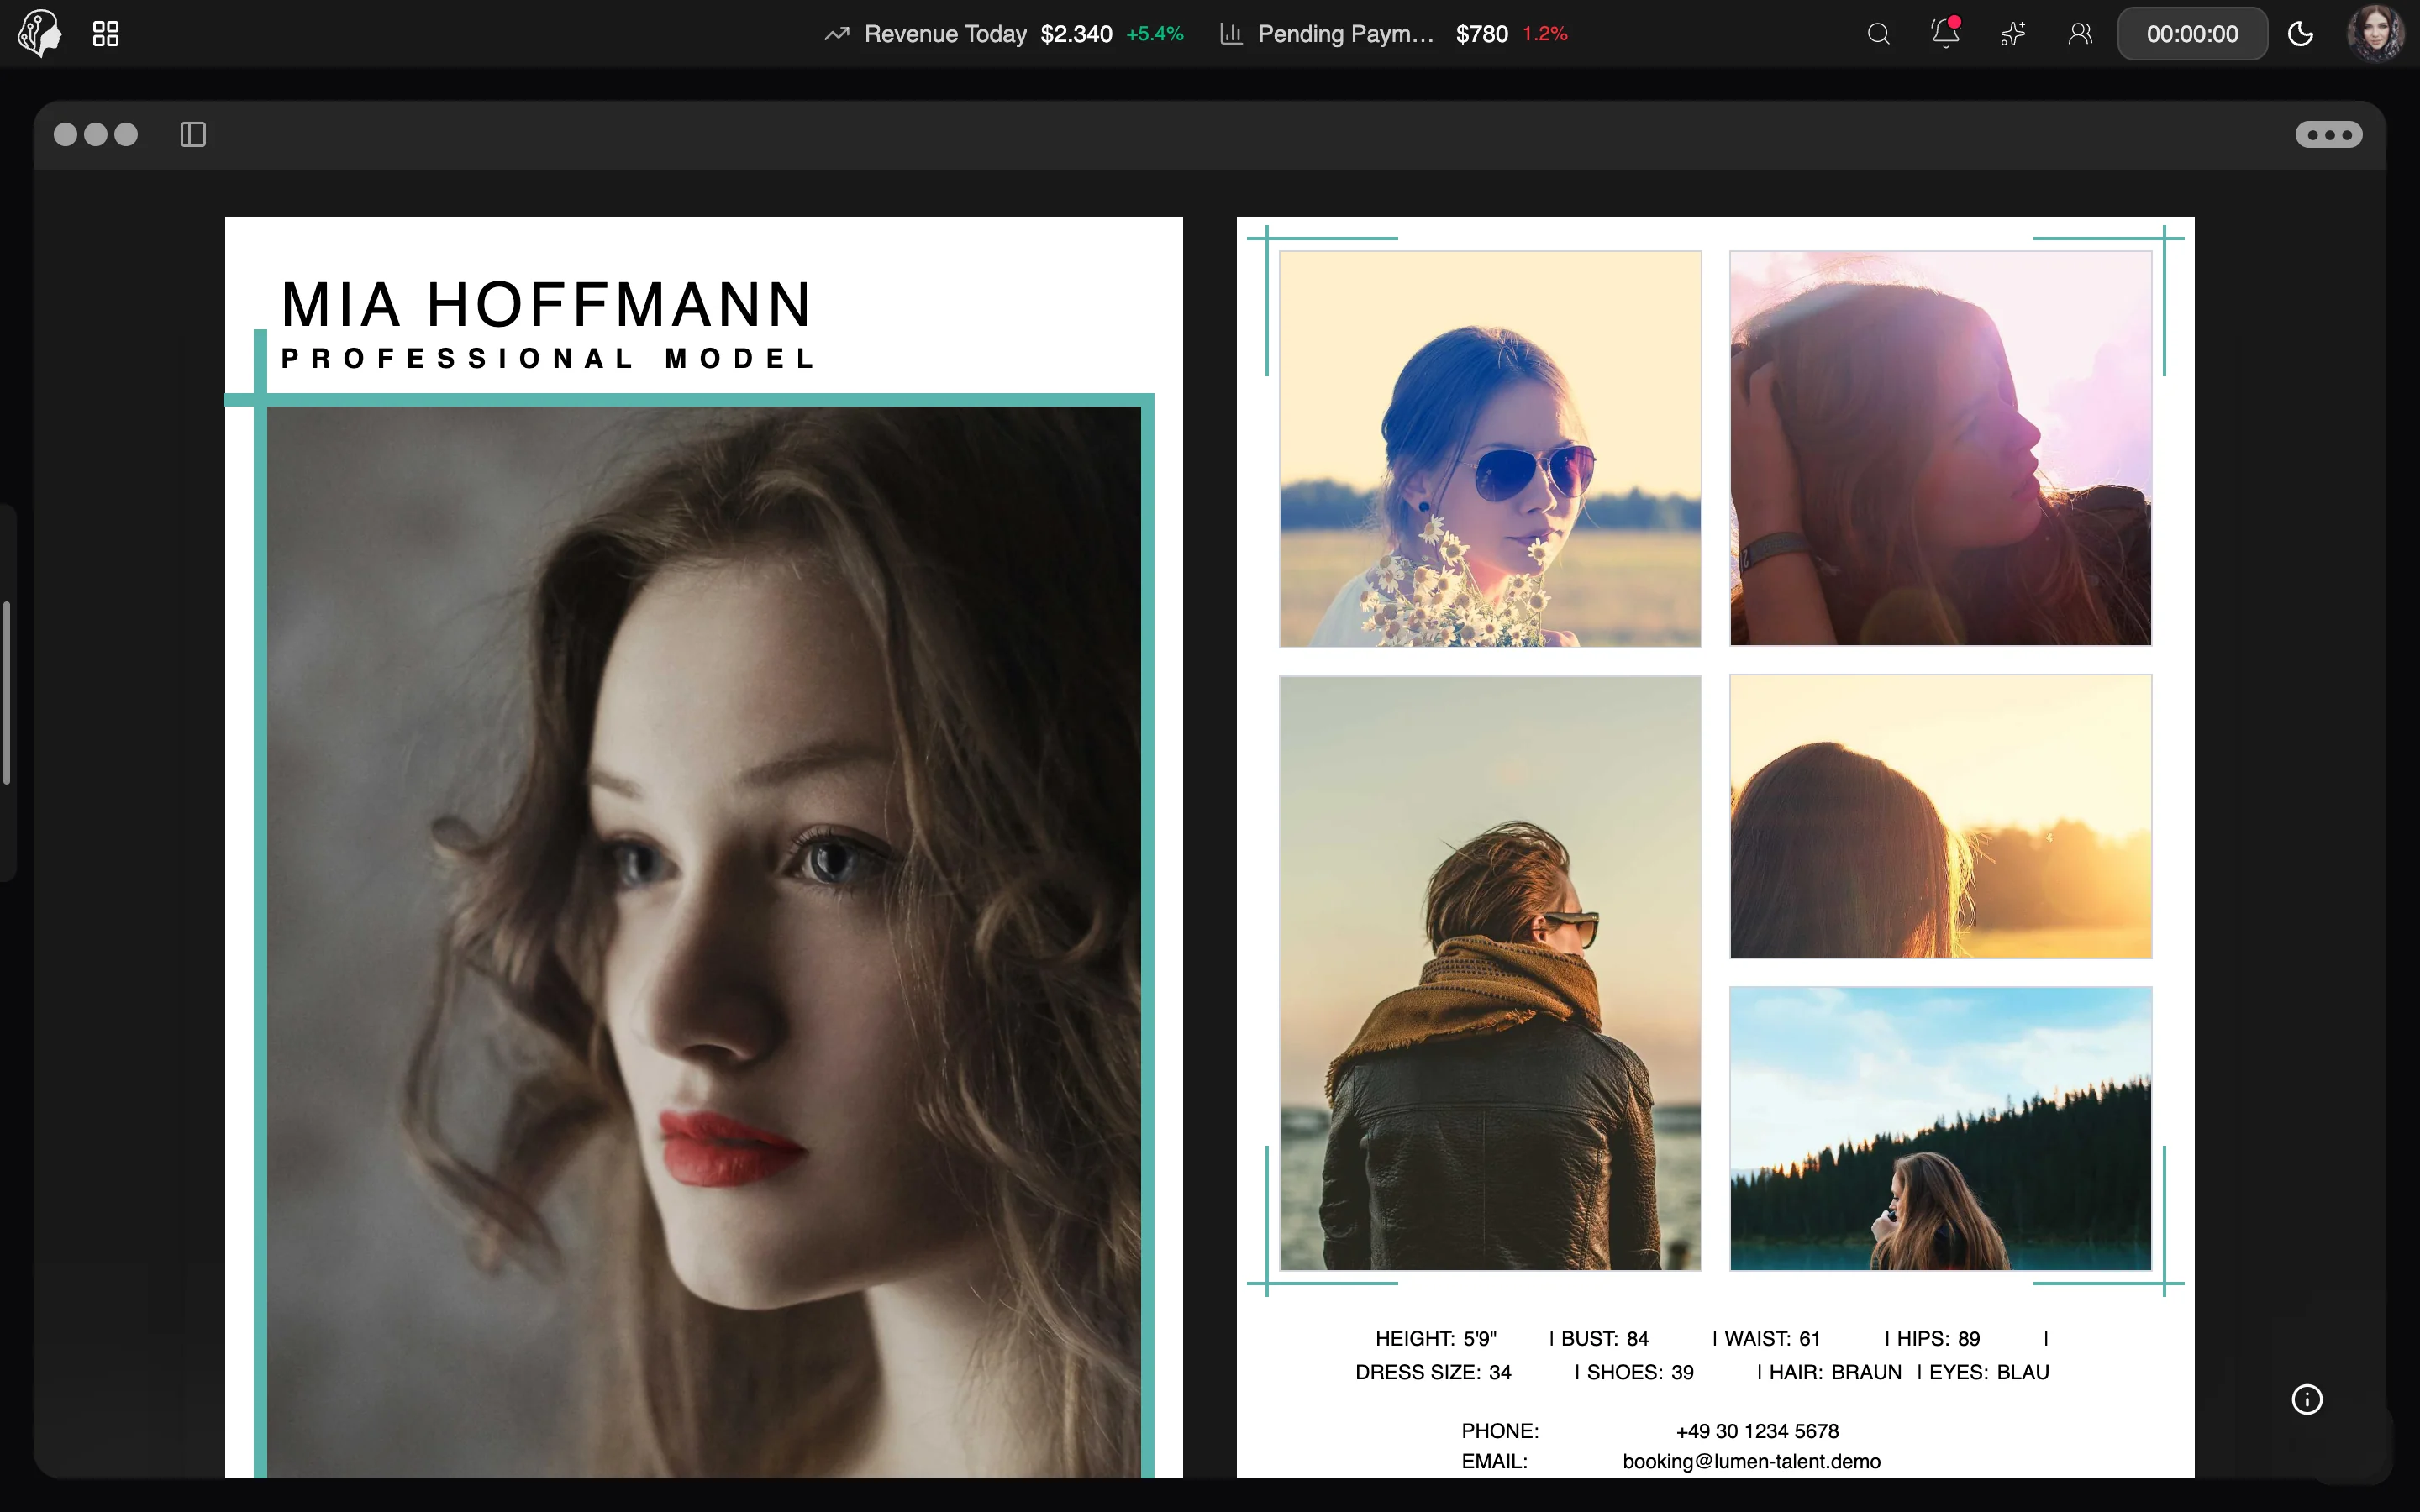Screen dimensions: 2420x1512
Task: Select the sunset hair silhouette photo
Action: (x=1940, y=816)
